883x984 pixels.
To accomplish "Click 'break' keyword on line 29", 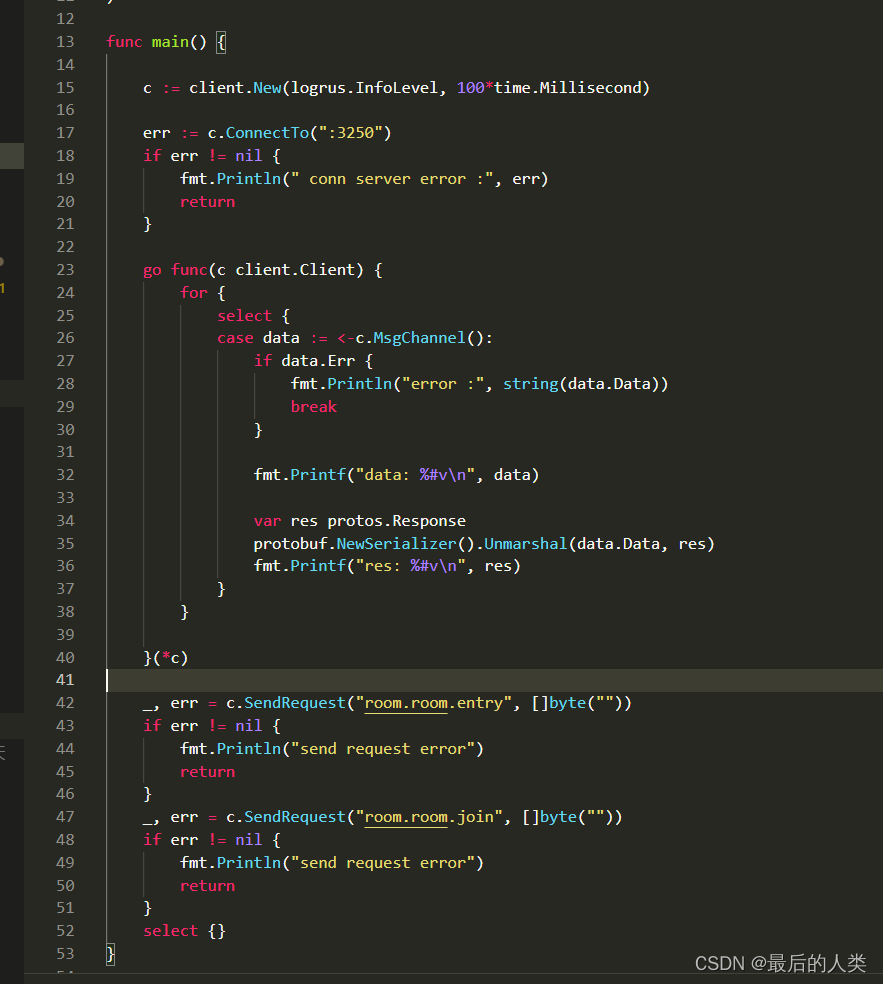I will tap(313, 407).
